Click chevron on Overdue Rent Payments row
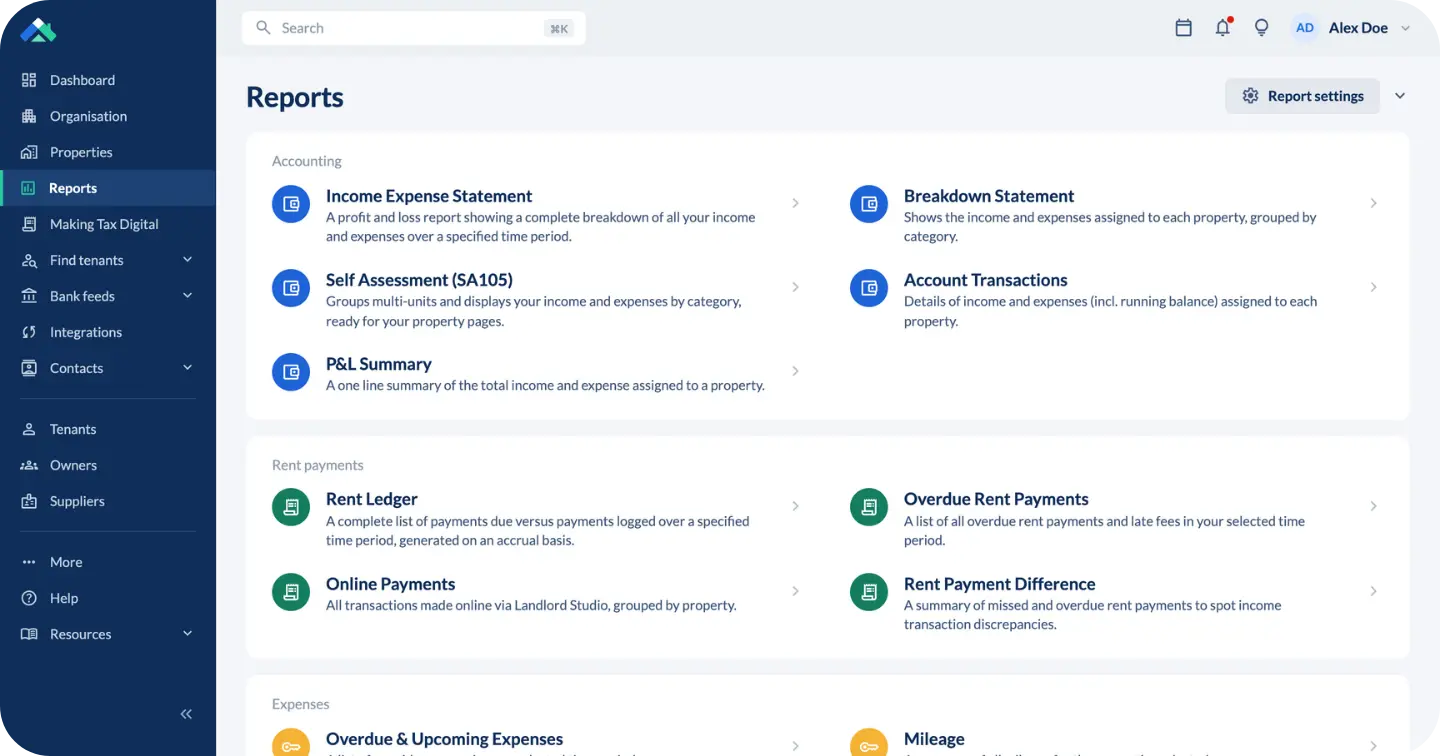The height and width of the screenshot is (756, 1440). [x=1374, y=506]
